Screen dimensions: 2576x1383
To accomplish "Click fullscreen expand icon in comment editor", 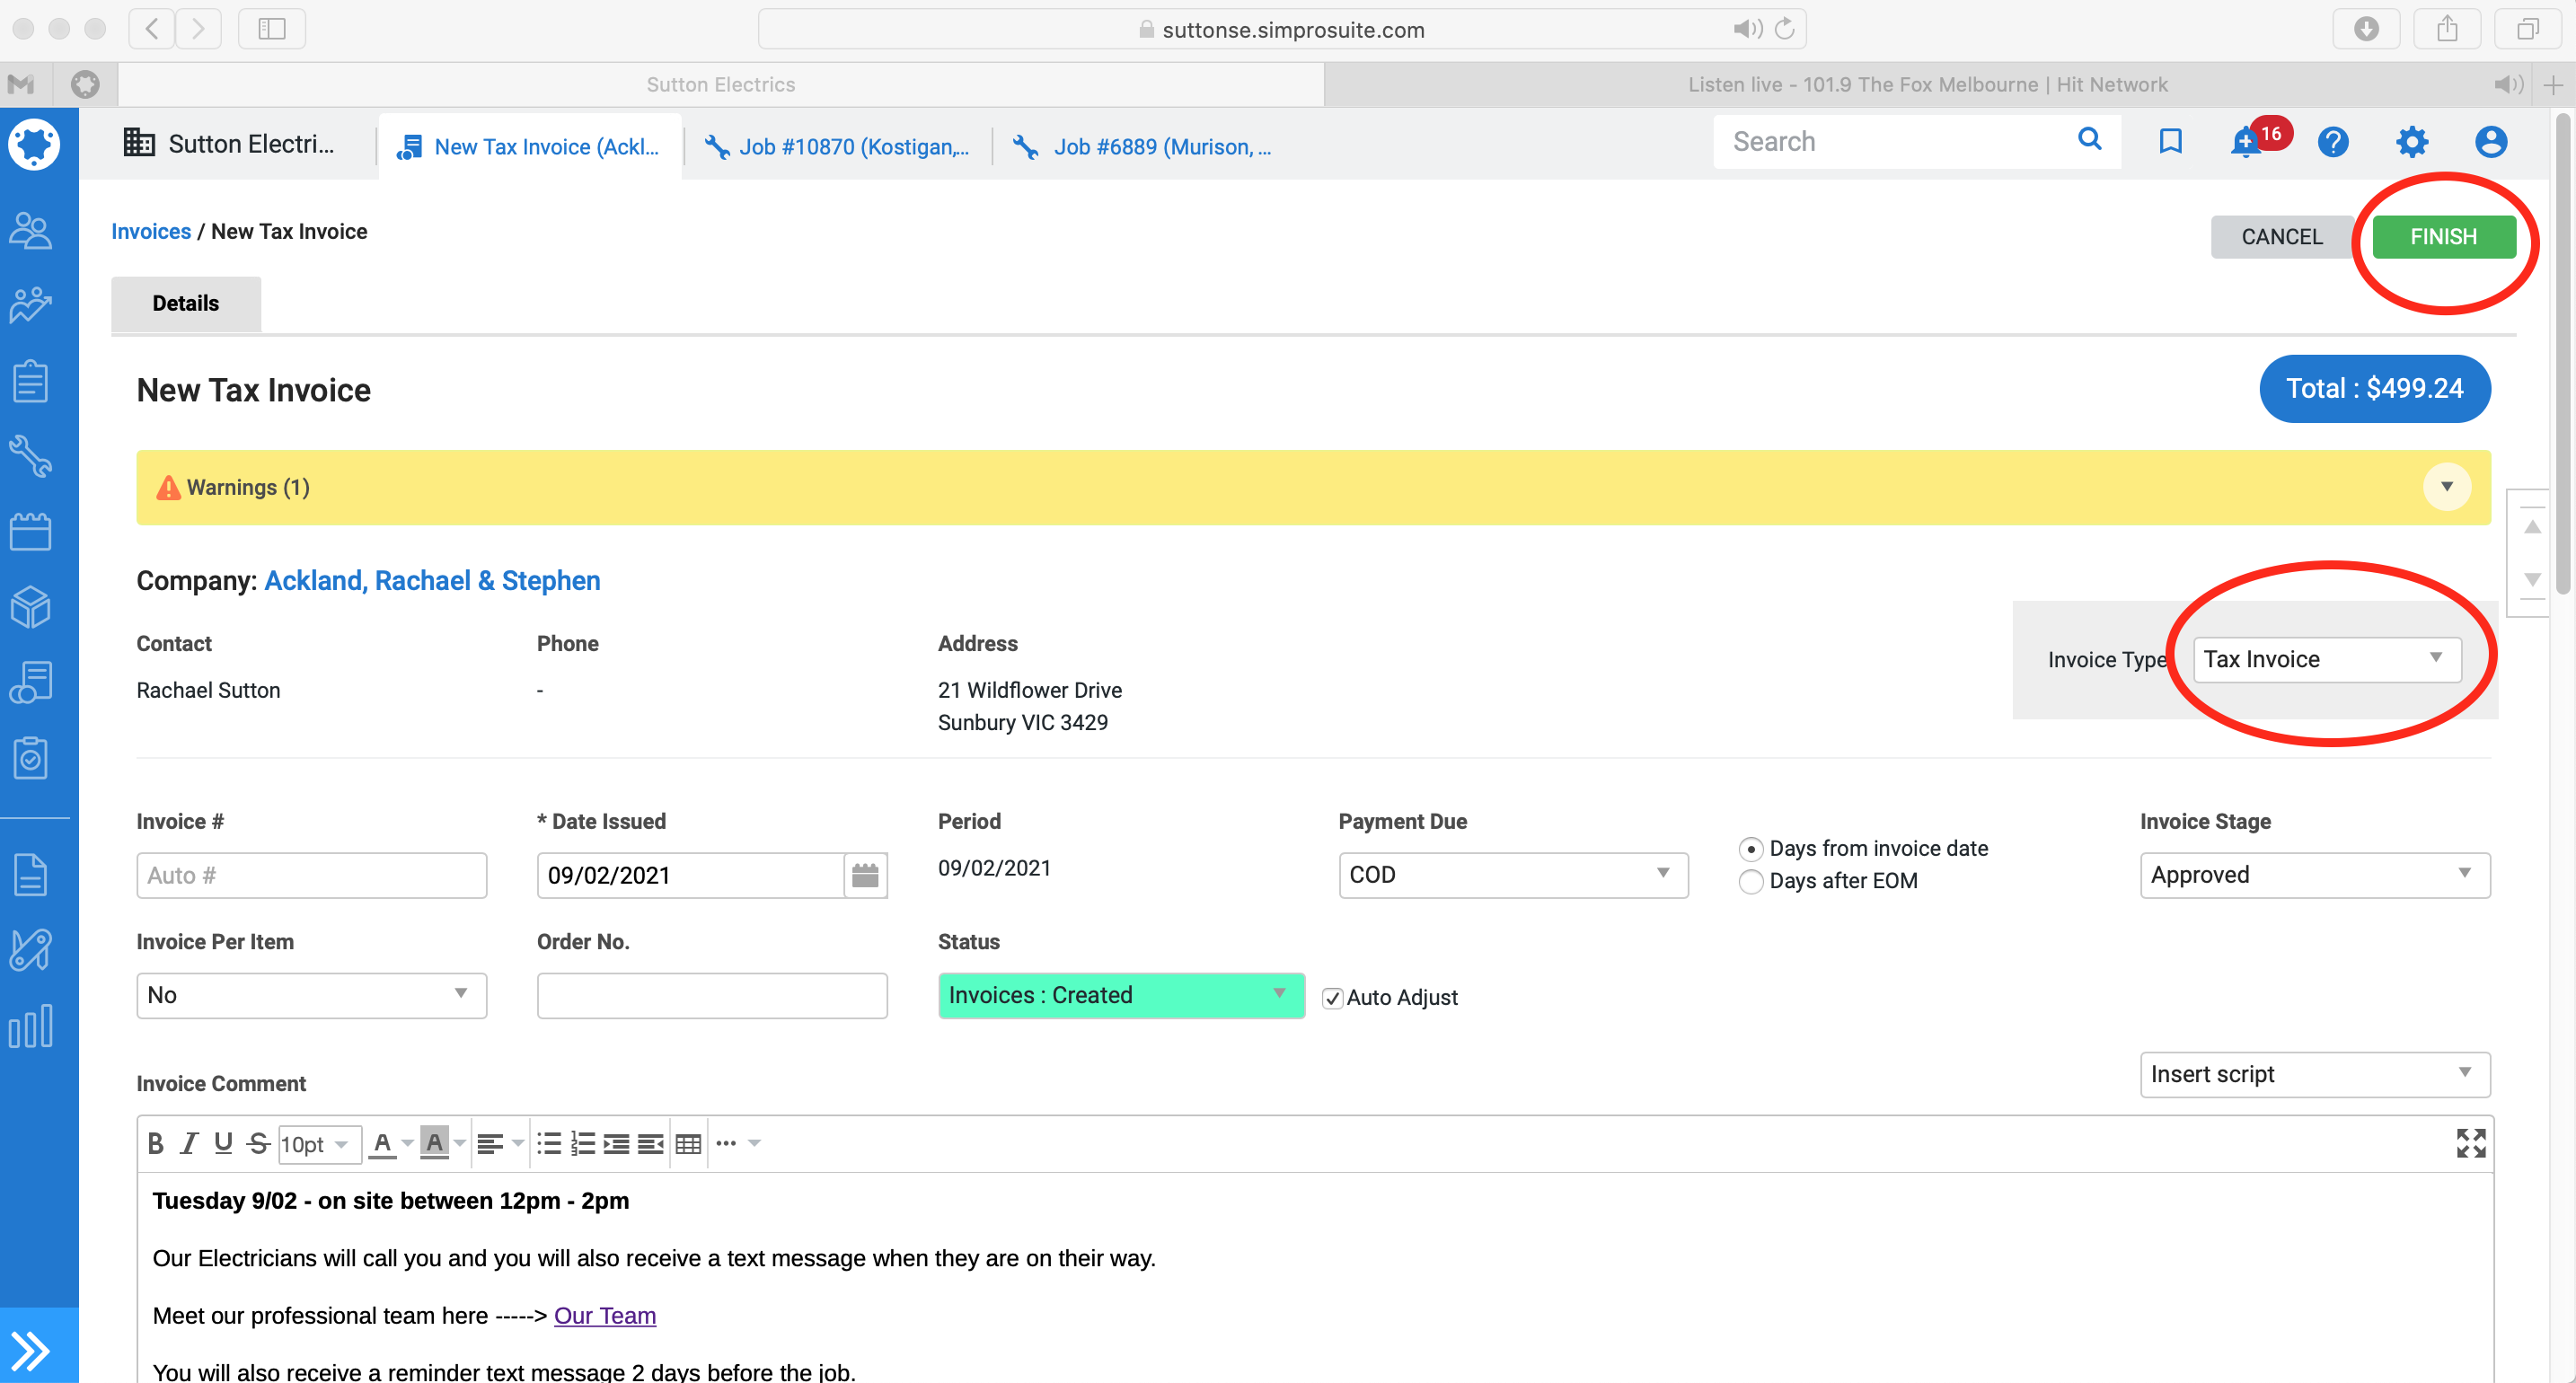I will tap(2470, 1143).
